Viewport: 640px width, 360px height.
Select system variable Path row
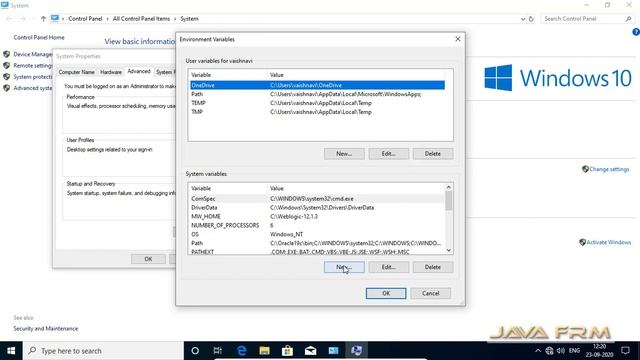tap(317, 243)
